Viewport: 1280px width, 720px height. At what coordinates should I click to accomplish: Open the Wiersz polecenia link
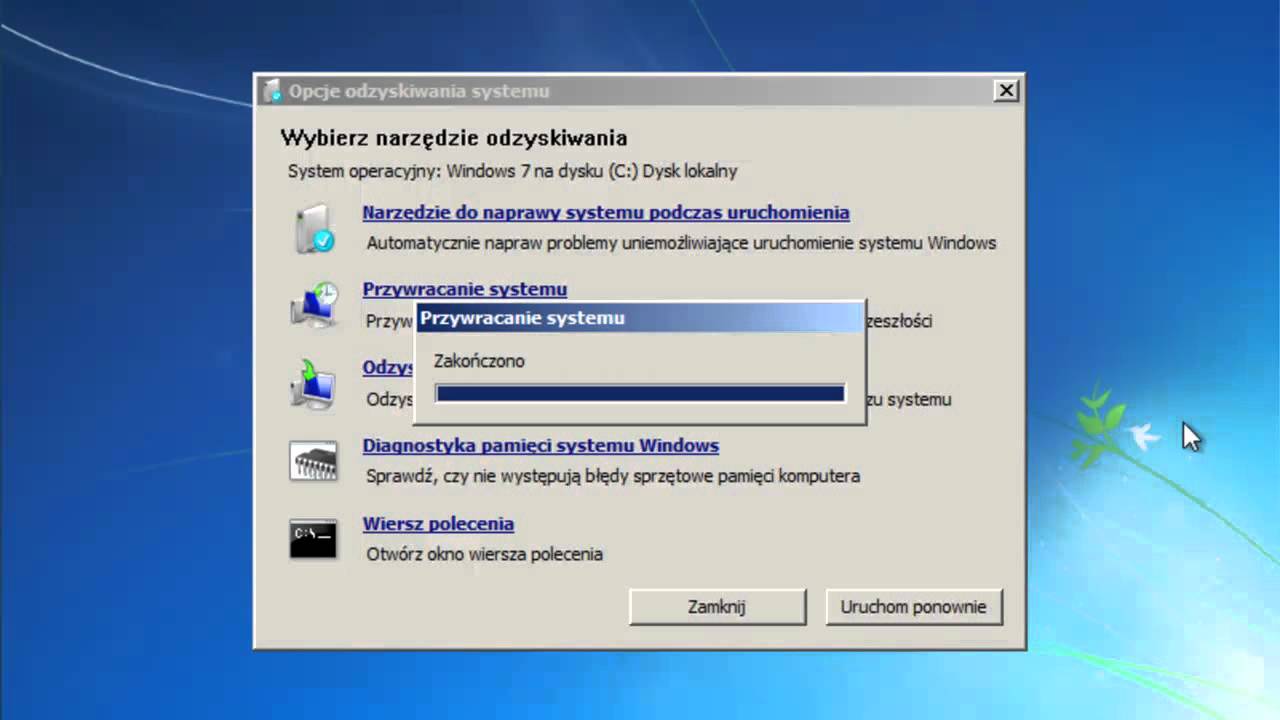[x=438, y=523]
